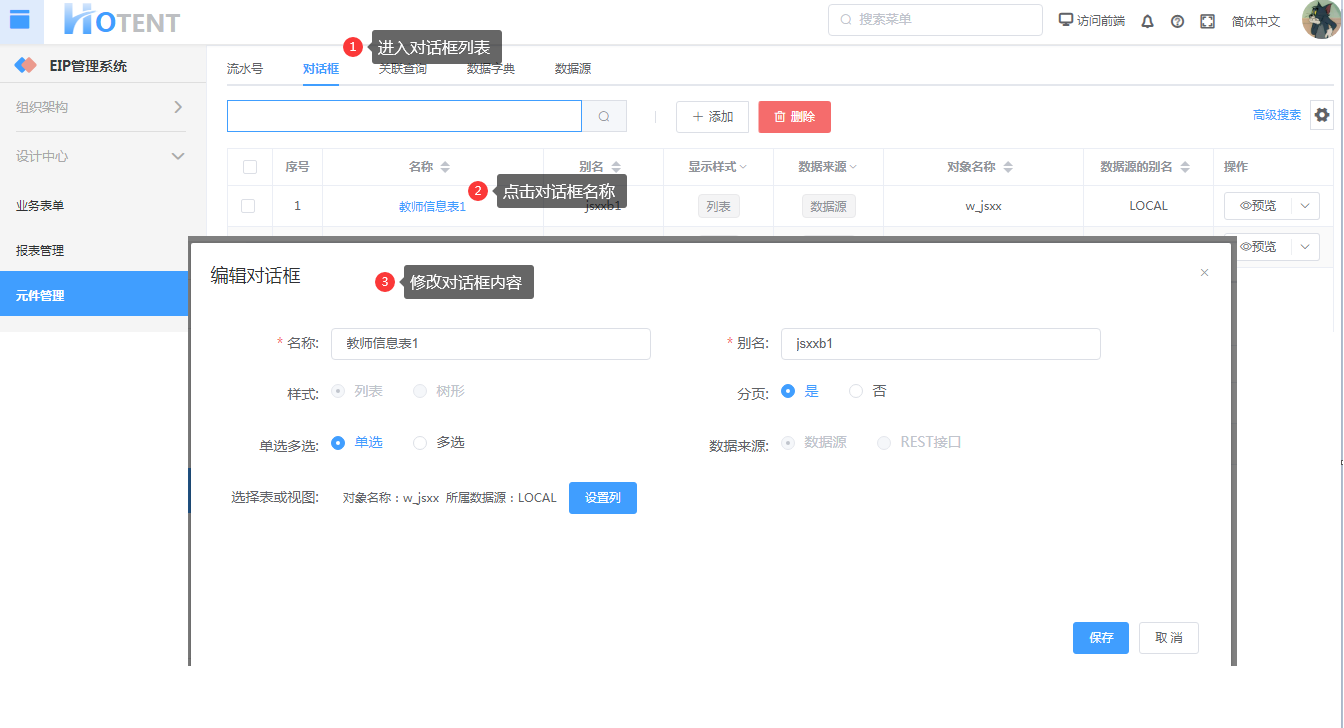Focus the 搜索菜单 search field
This screenshot has width=1344, height=728.
tap(935, 20)
